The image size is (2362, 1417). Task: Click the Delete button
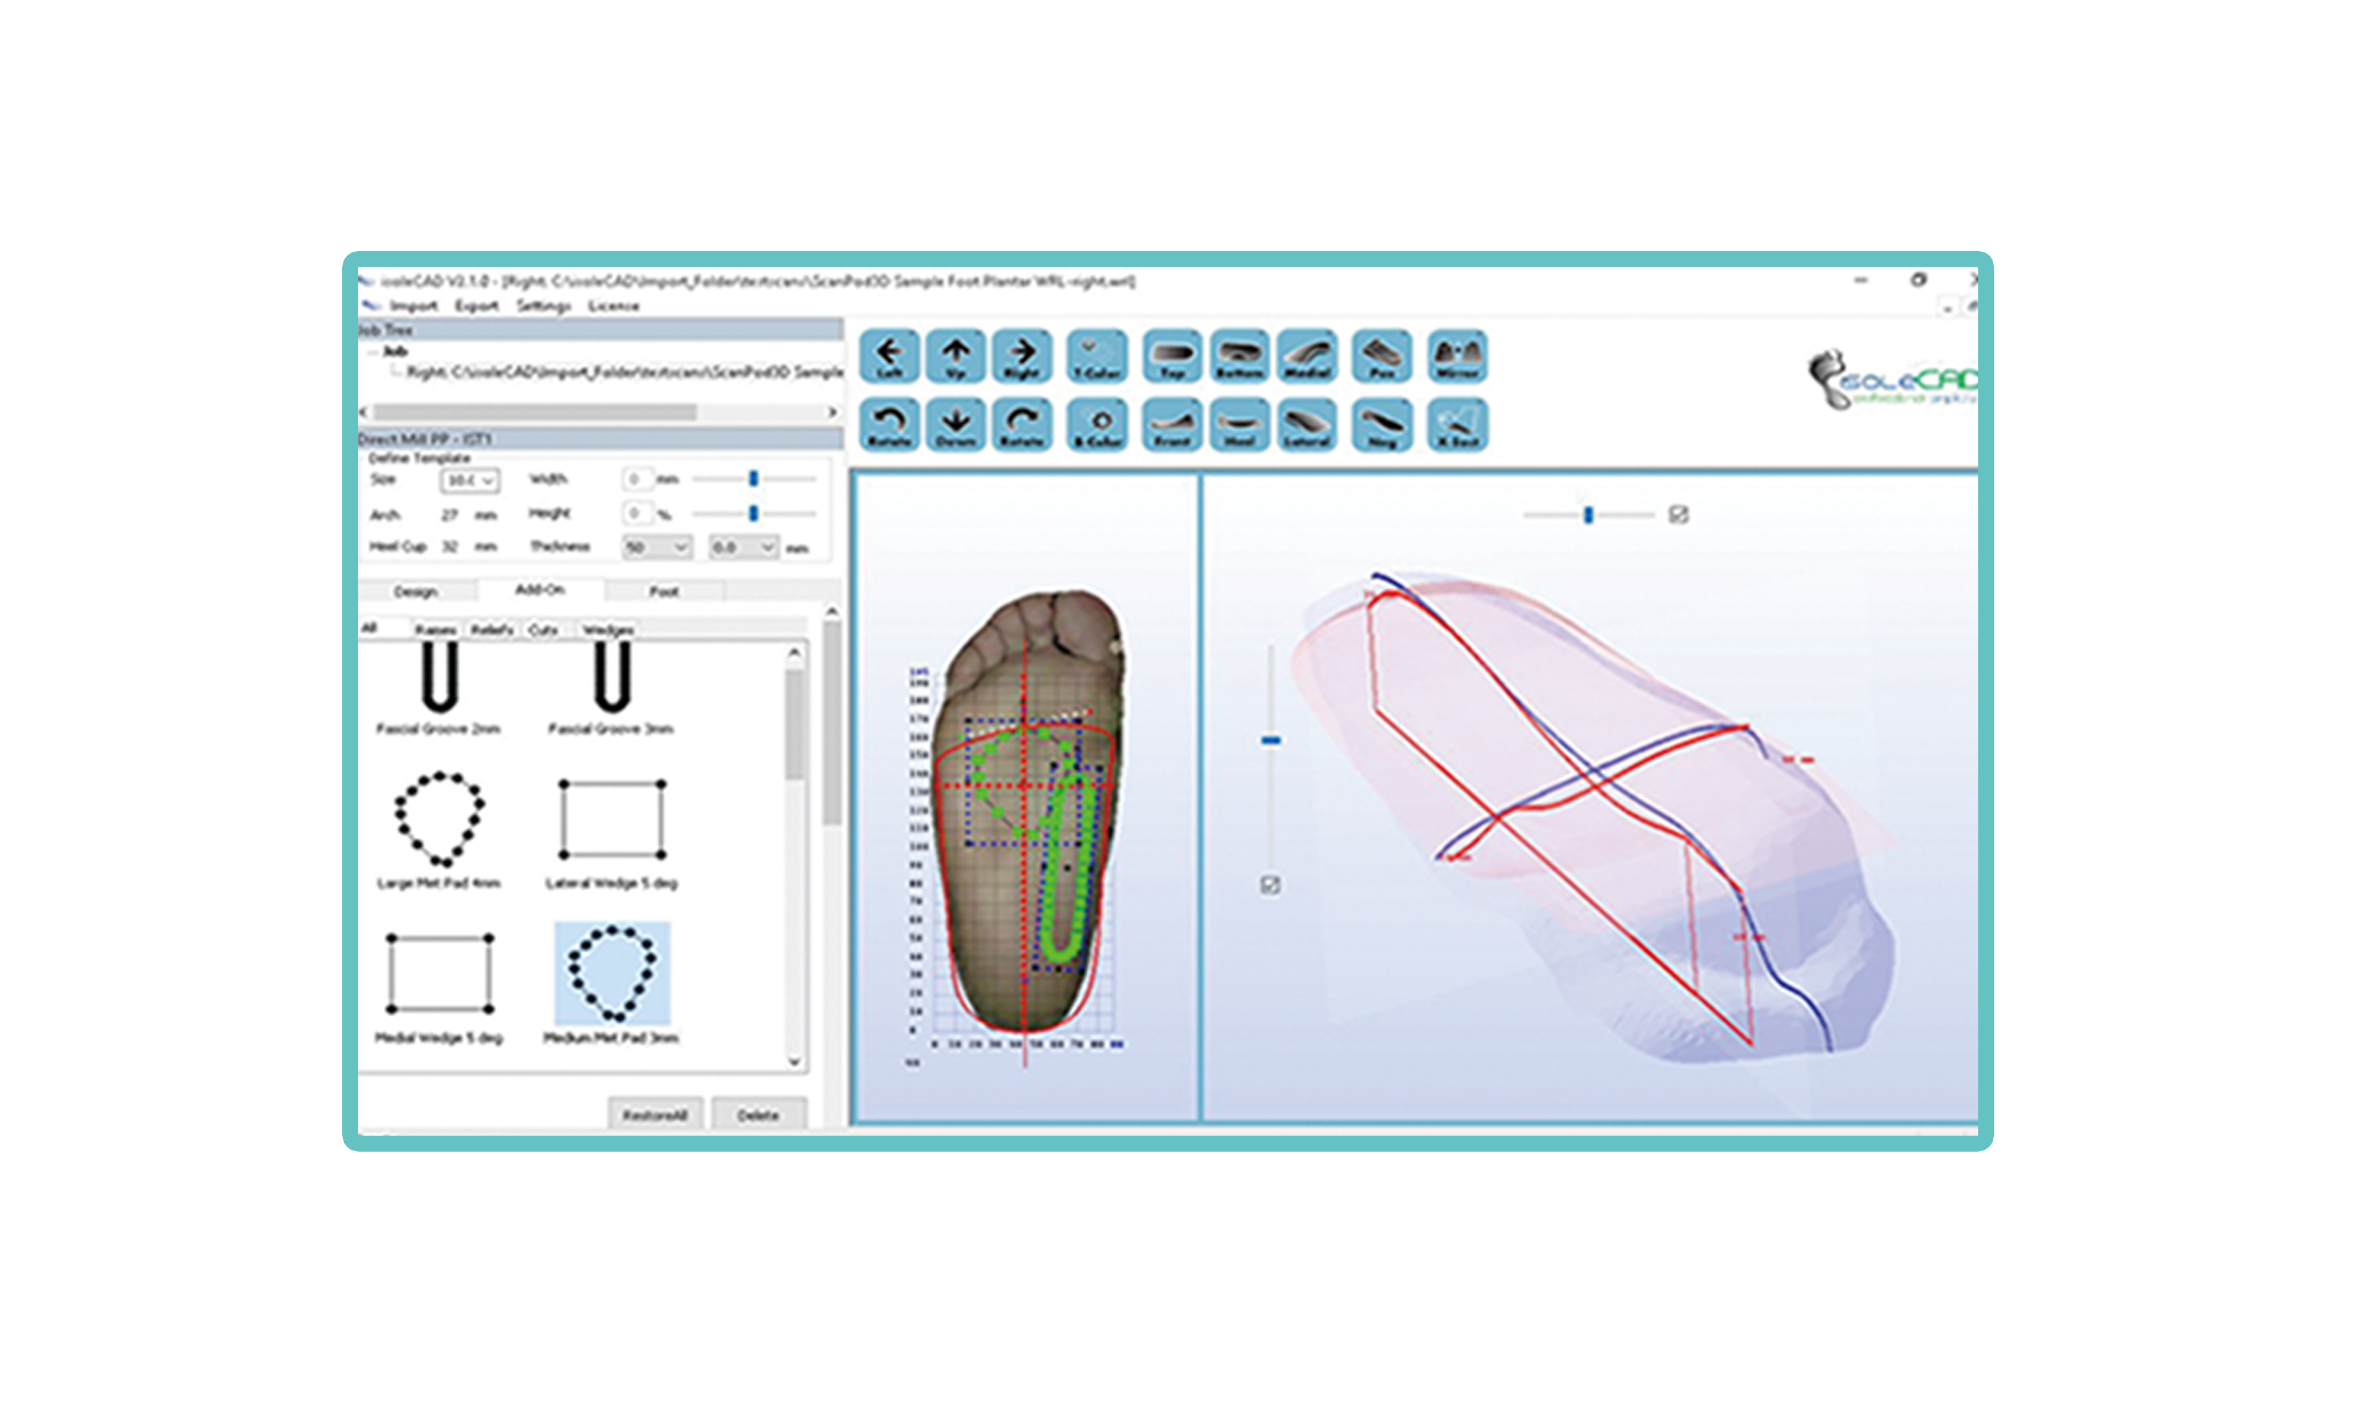point(758,1115)
